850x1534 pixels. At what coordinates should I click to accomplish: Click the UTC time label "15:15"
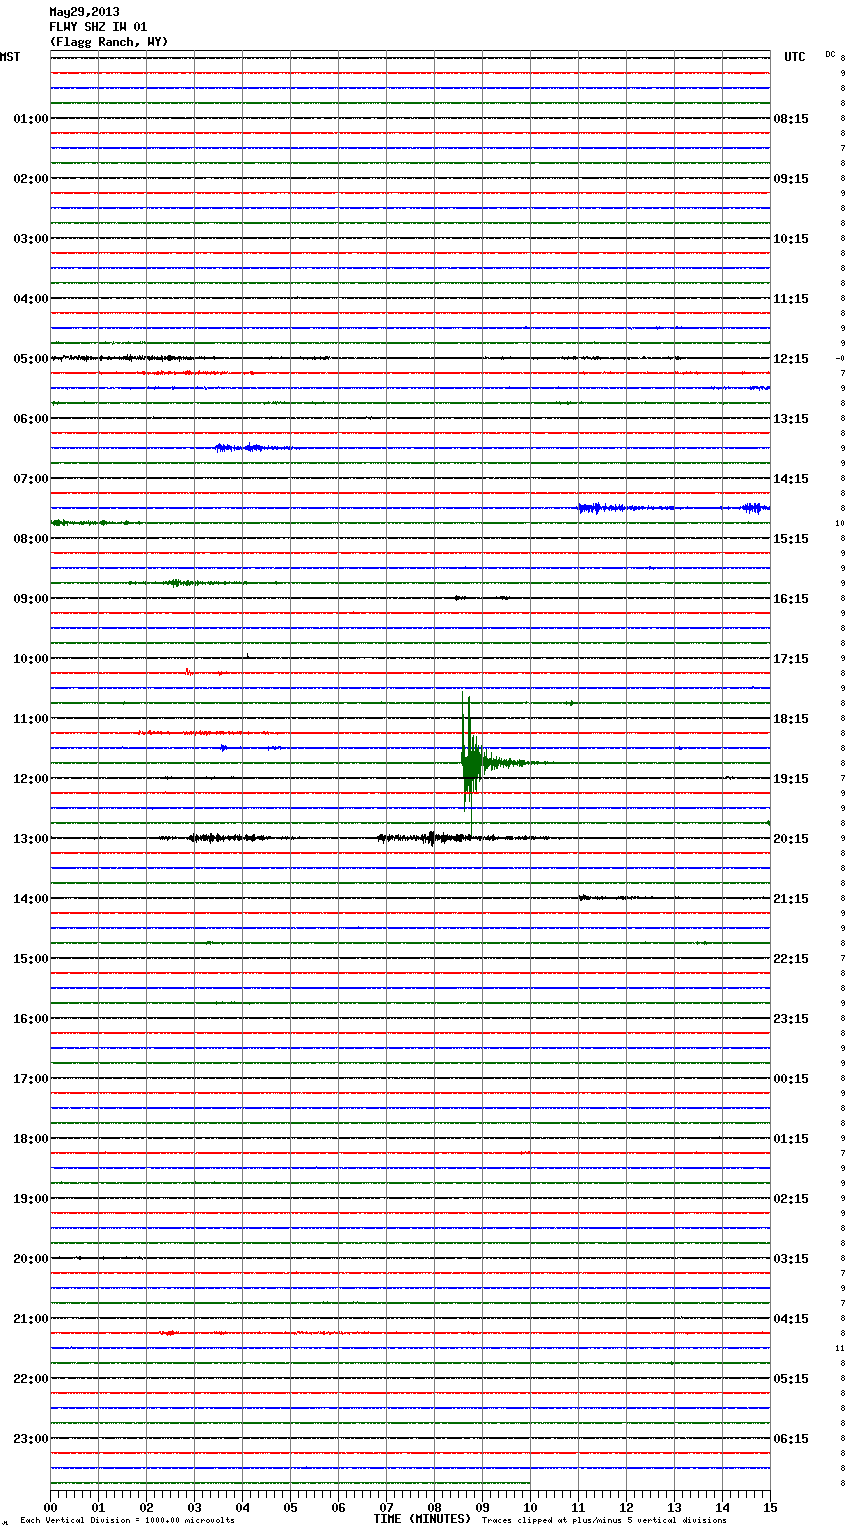791,539
